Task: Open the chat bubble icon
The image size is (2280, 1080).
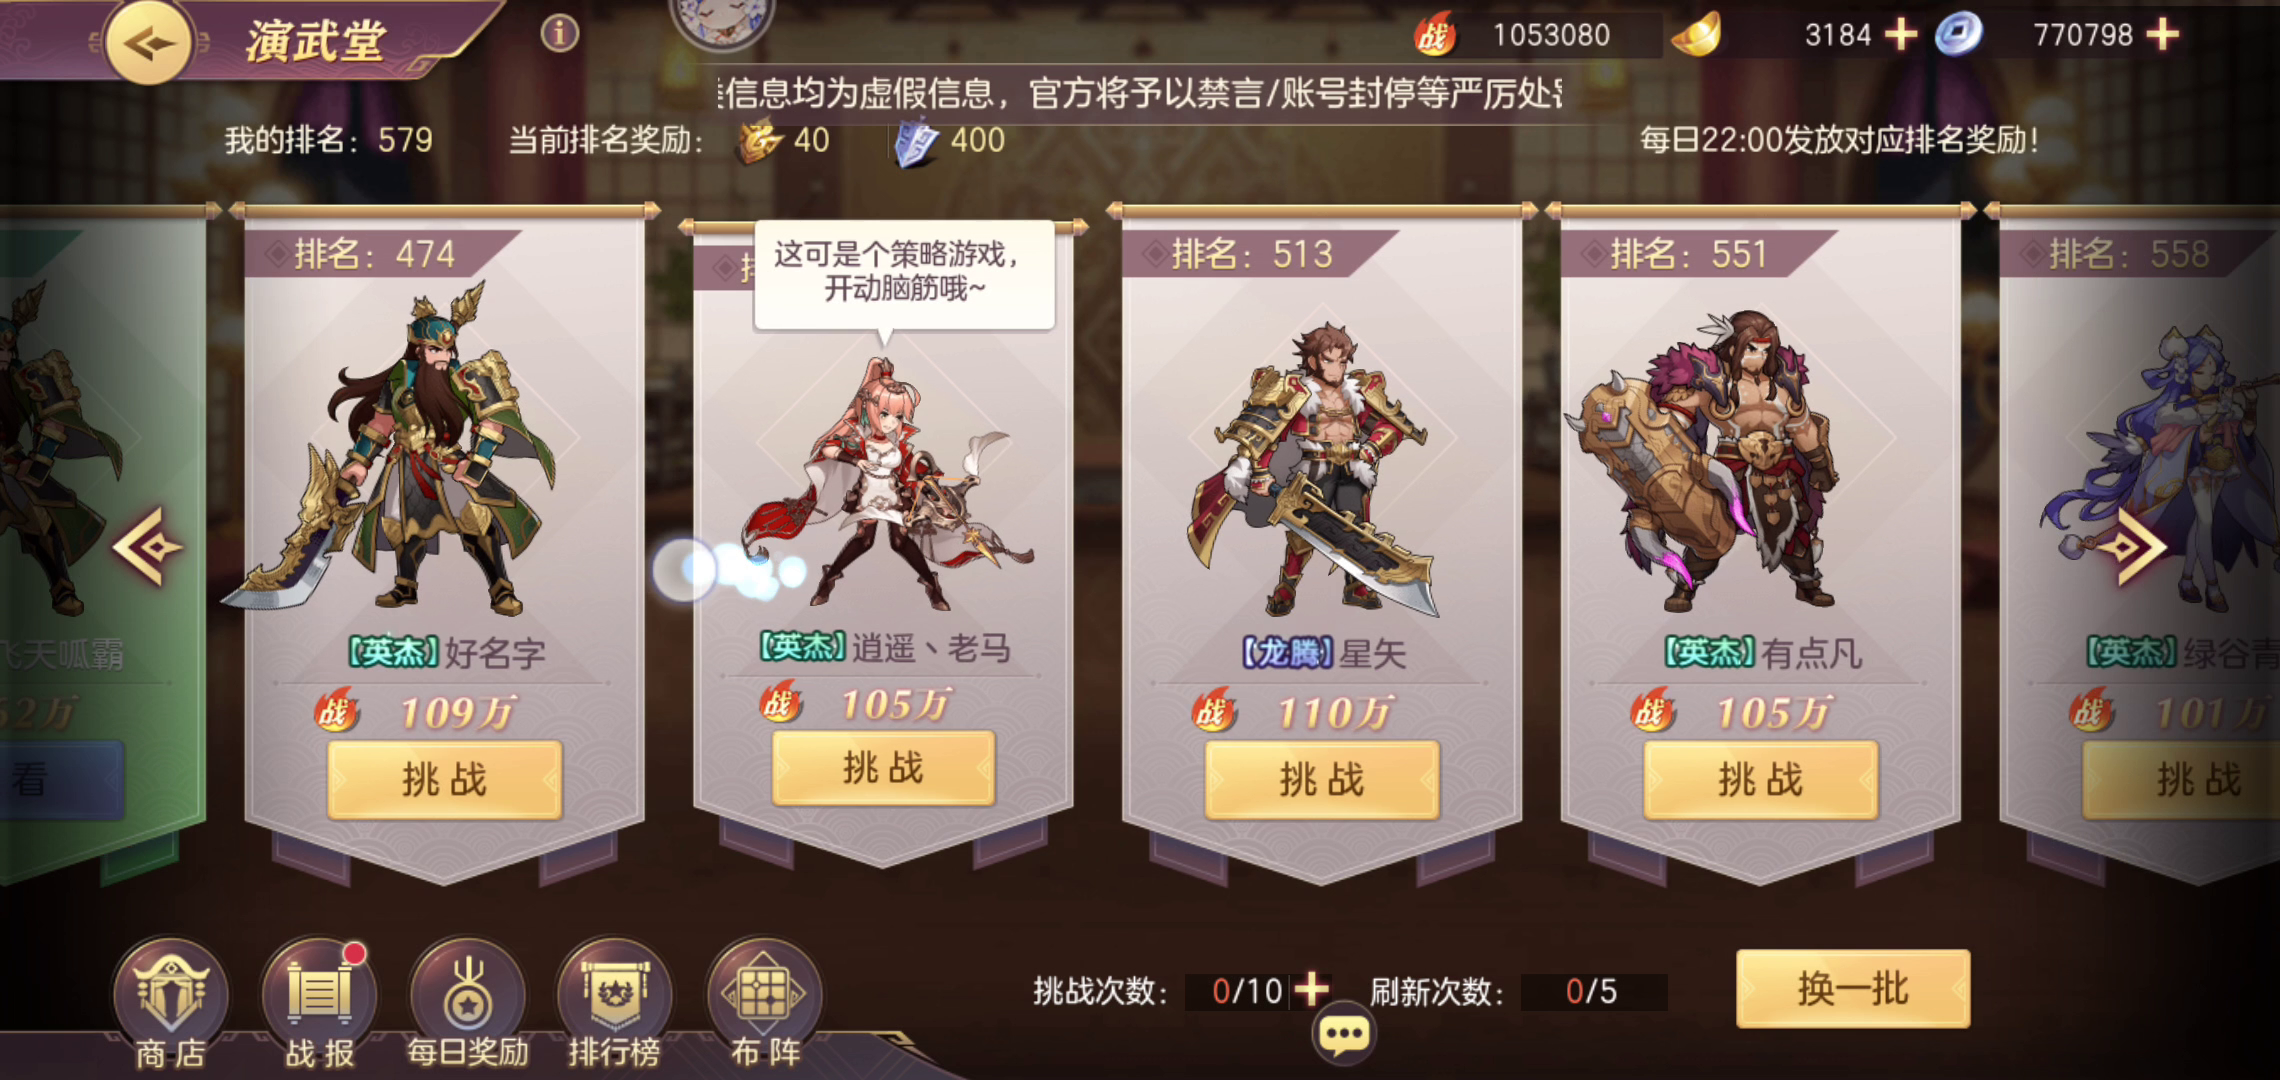Action: [1344, 1034]
